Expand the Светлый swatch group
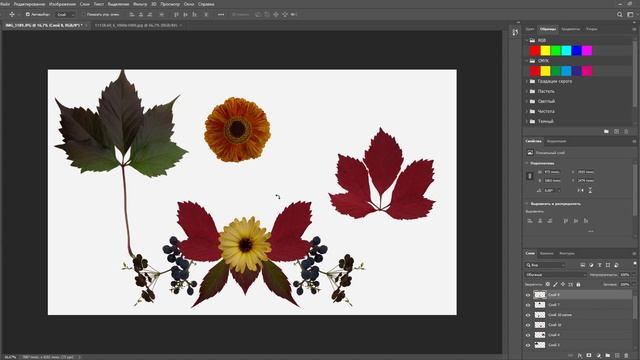The width and height of the screenshot is (640, 360). pyautogui.click(x=527, y=101)
